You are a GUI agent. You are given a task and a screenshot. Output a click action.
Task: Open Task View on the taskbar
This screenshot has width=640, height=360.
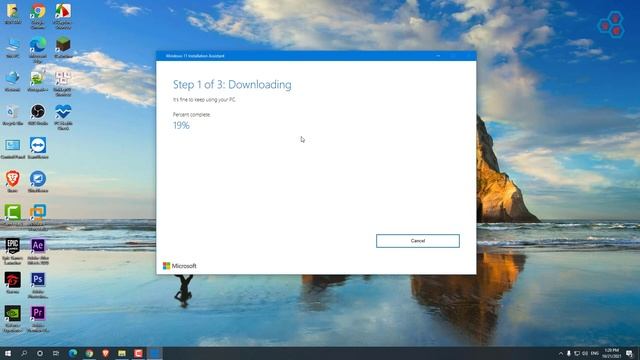coord(56,353)
